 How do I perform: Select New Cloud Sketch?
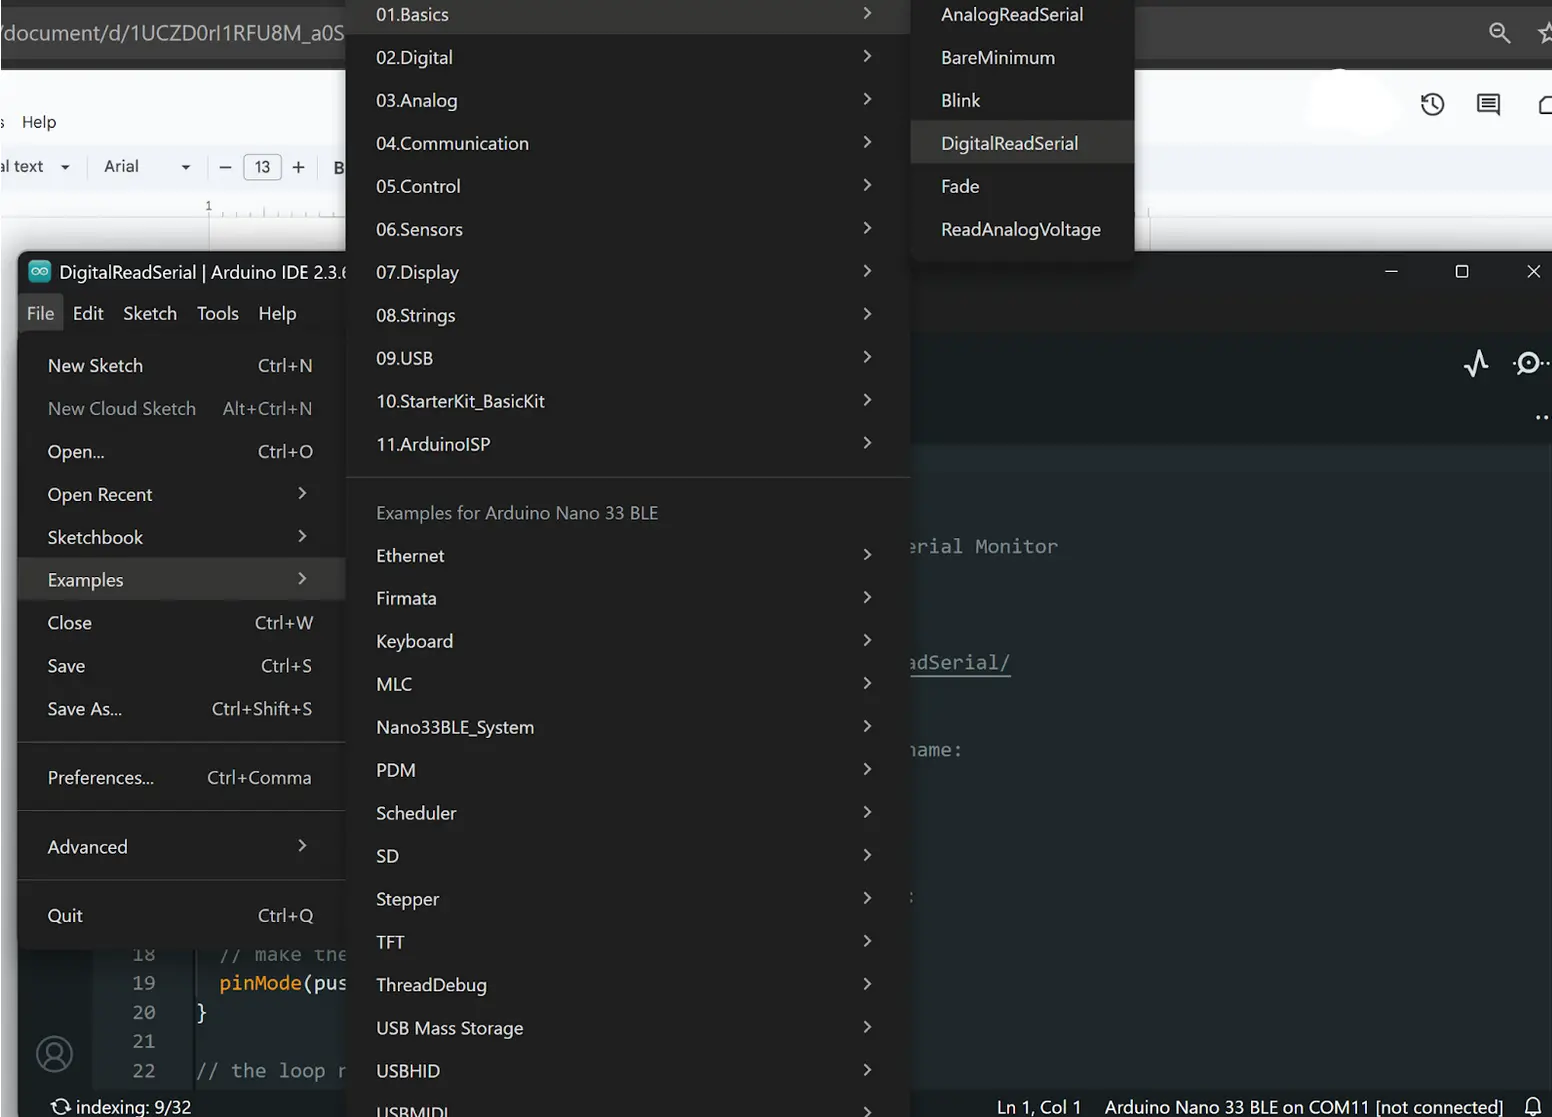click(181, 409)
